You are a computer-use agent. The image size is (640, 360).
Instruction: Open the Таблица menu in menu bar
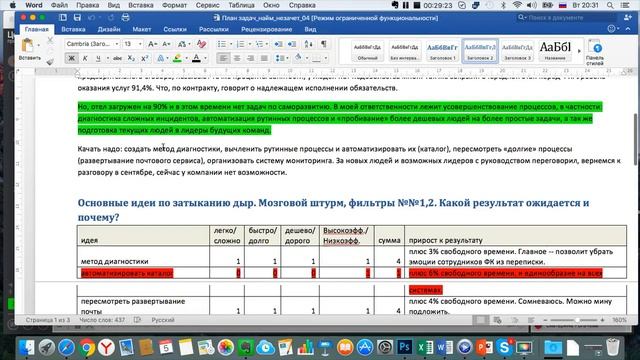click(241, 5)
